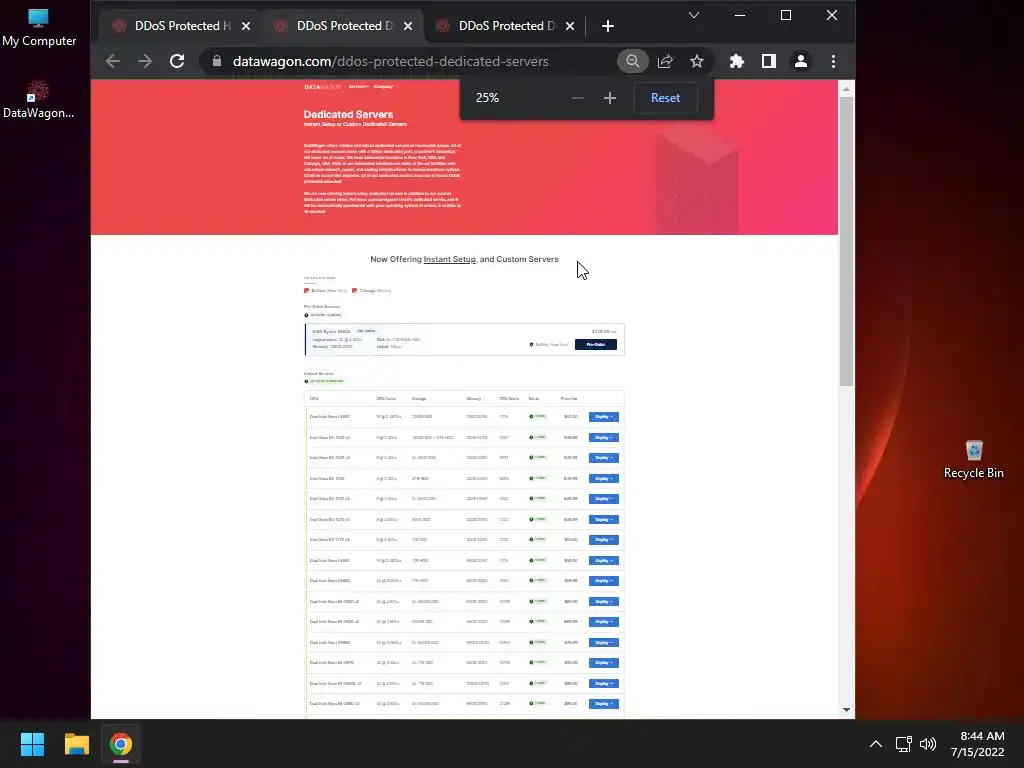Click the Memory column header in the server table

(x=474, y=398)
